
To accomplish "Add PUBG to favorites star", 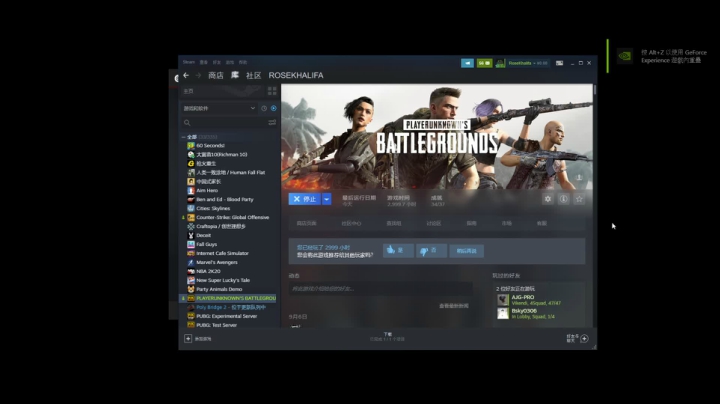I will tap(579, 199).
